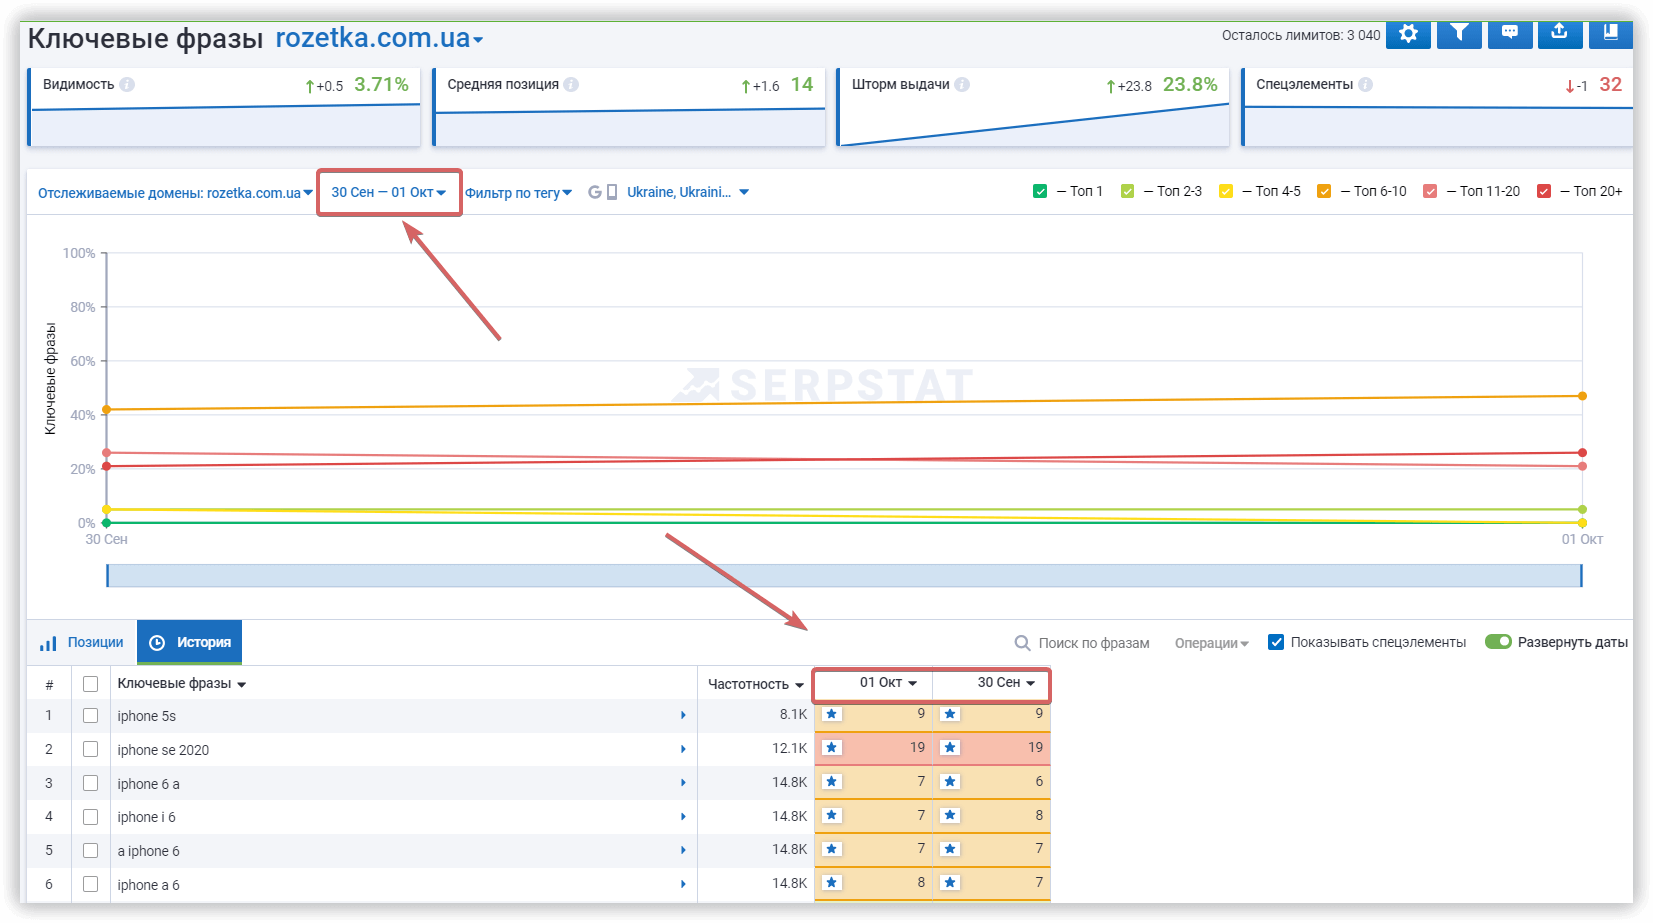Expand the Фильтр по тегу dropdown
Image resolution: width=1653 pixels, height=923 pixels.
518,193
